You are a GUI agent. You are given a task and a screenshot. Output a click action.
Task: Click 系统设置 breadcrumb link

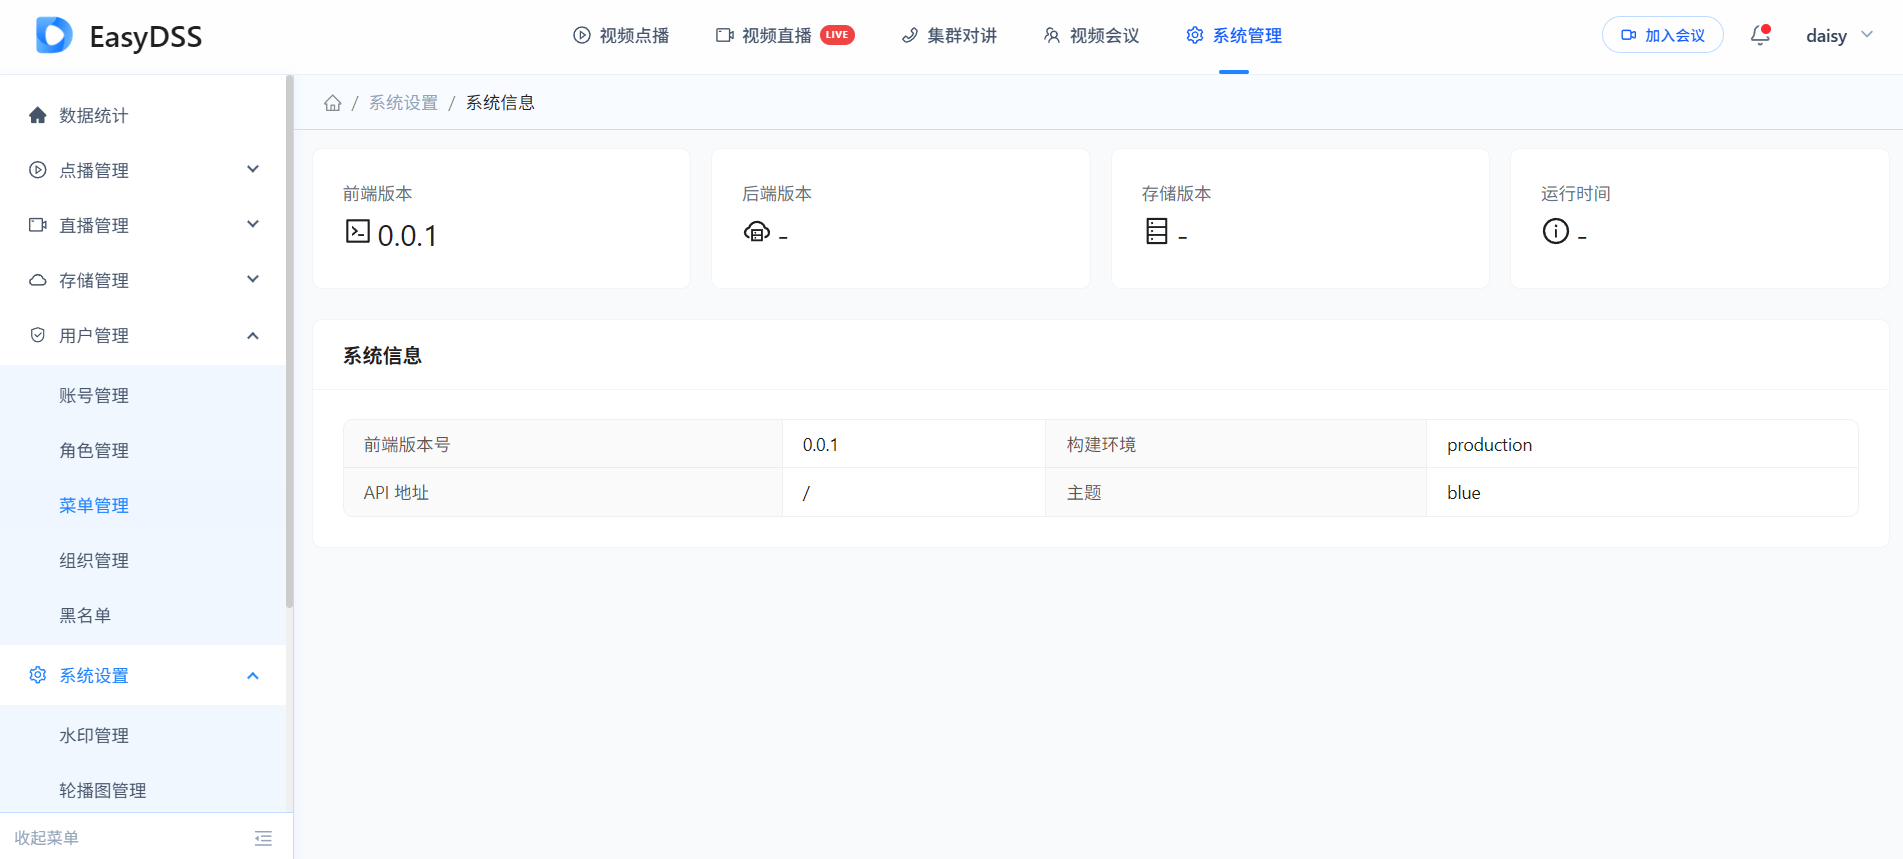[x=403, y=103]
